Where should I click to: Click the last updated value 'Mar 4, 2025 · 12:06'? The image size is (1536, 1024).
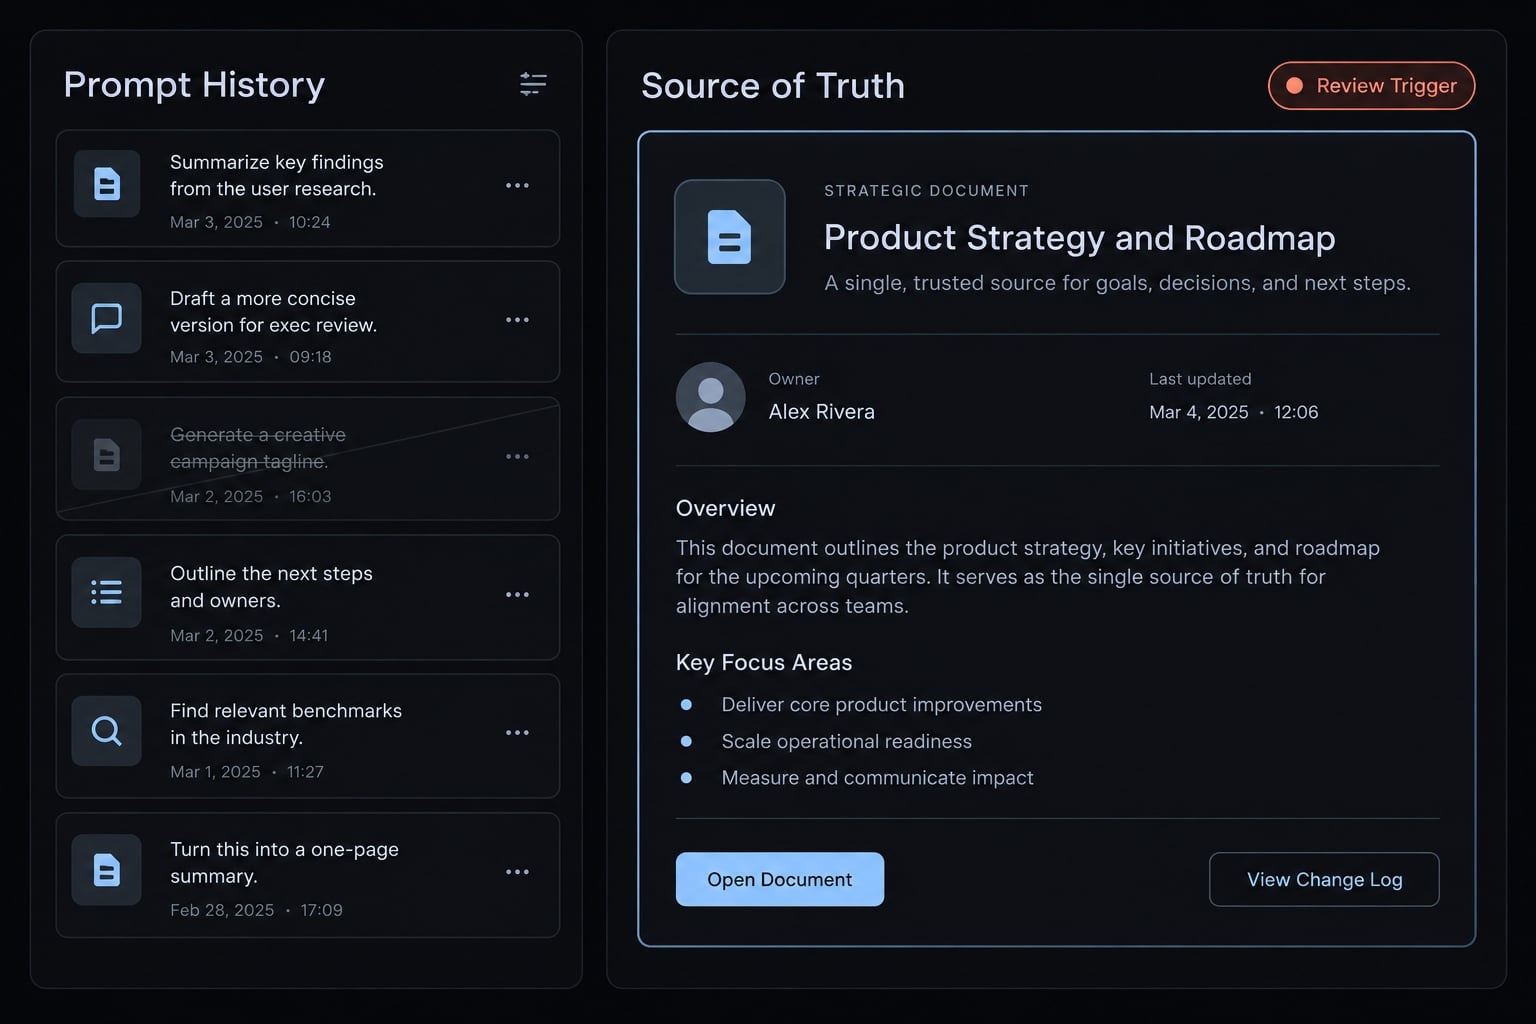point(1234,412)
